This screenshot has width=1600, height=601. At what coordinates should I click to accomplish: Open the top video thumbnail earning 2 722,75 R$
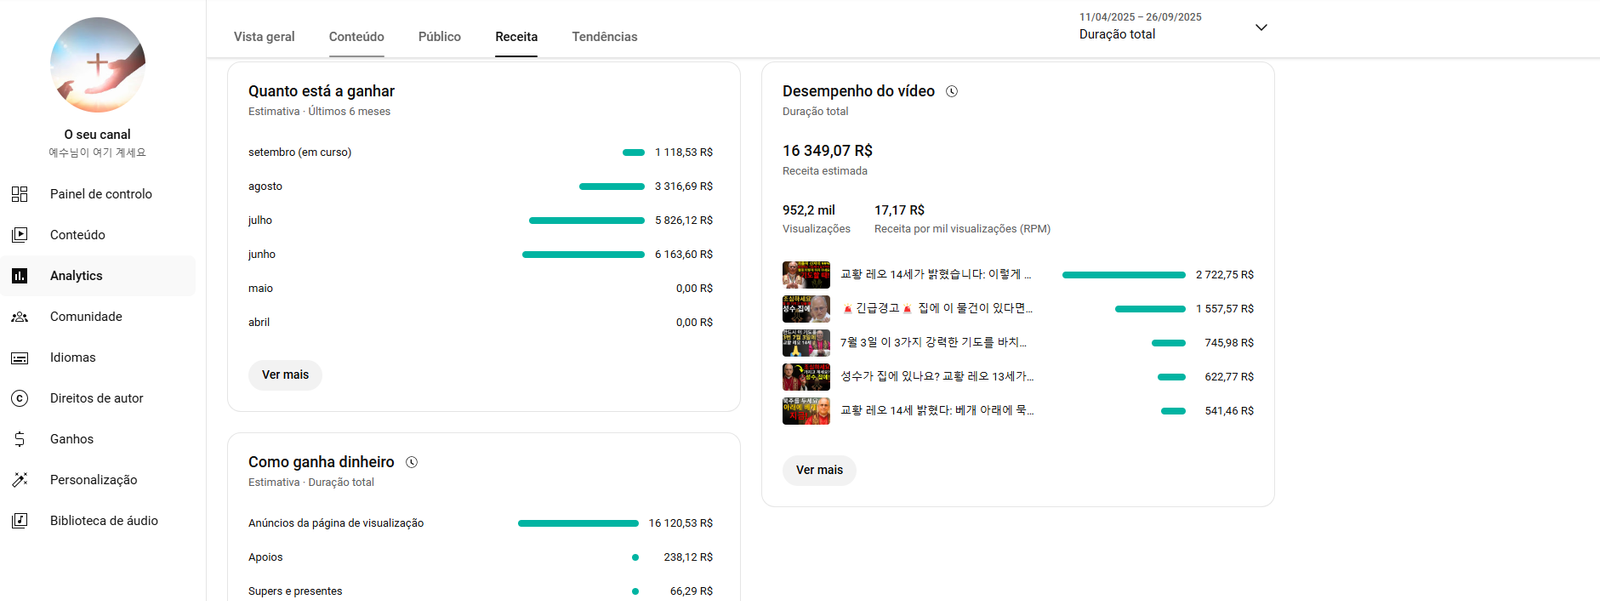click(806, 275)
